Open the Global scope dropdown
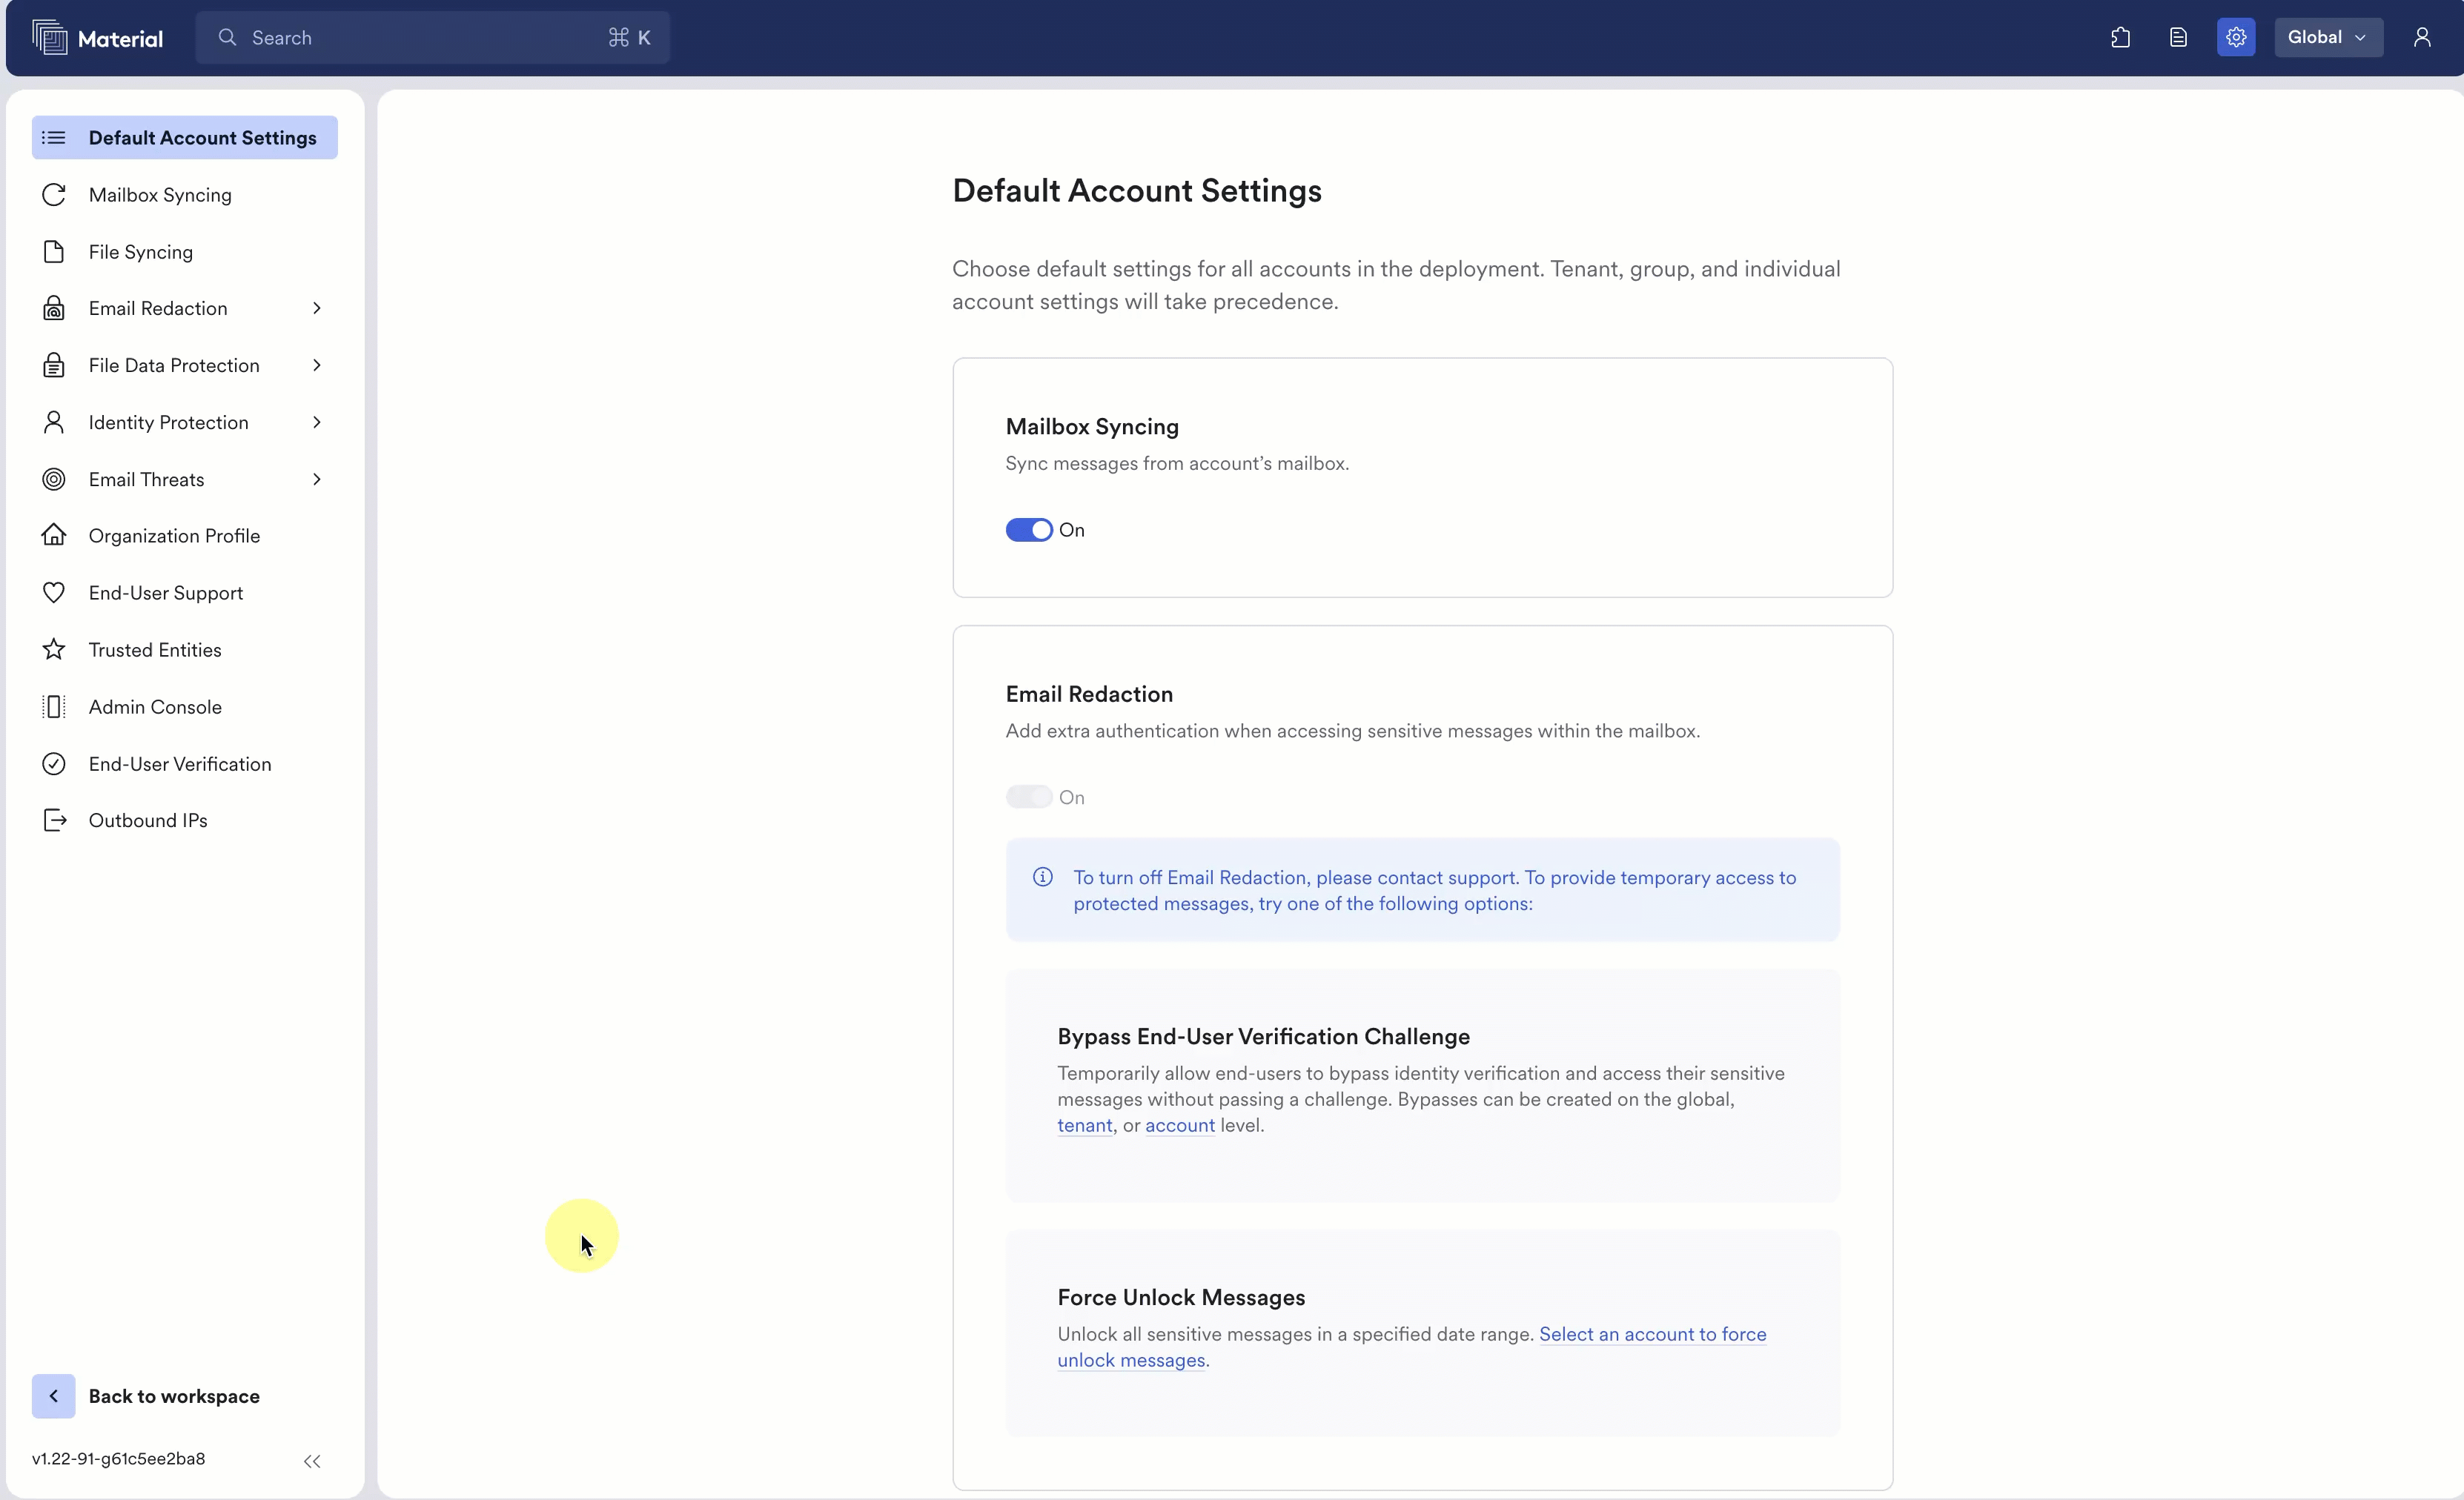This screenshot has height=1500, width=2464. 2328,38
